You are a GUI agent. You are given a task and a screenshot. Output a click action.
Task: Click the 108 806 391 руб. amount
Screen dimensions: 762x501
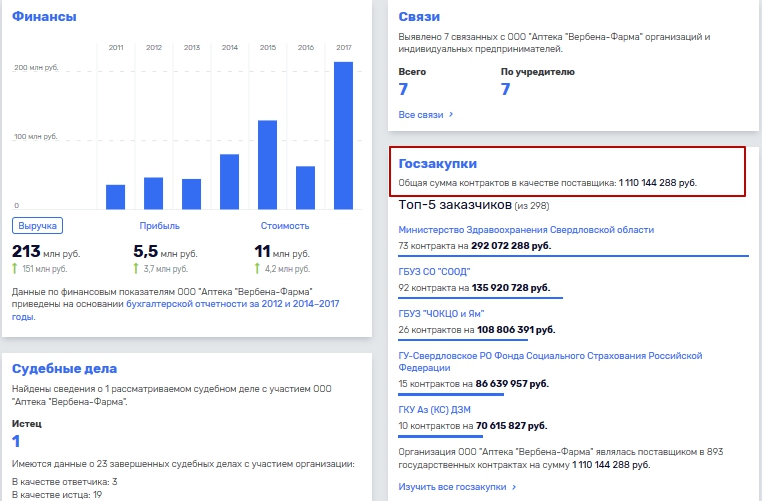516,329
